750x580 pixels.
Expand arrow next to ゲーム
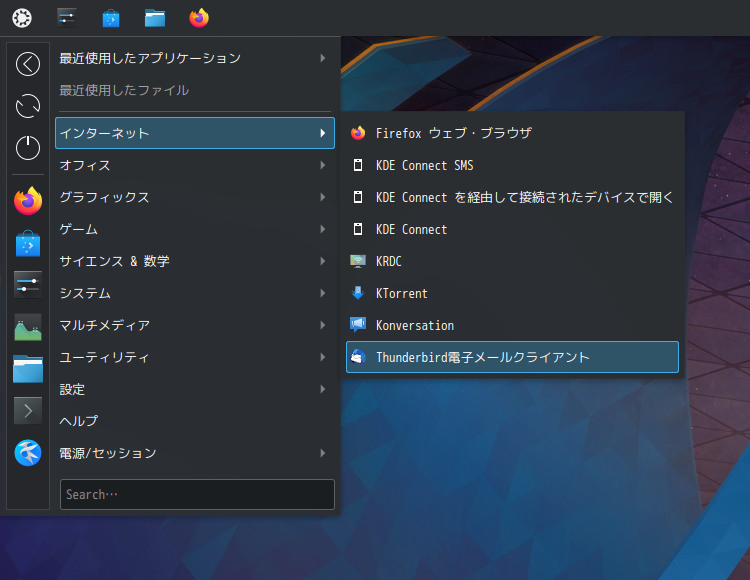tap(323, 229)
